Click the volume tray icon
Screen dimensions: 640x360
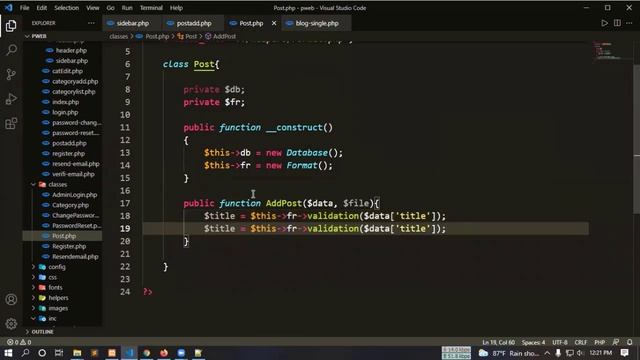pyautogui.click(x=580, y=353)
